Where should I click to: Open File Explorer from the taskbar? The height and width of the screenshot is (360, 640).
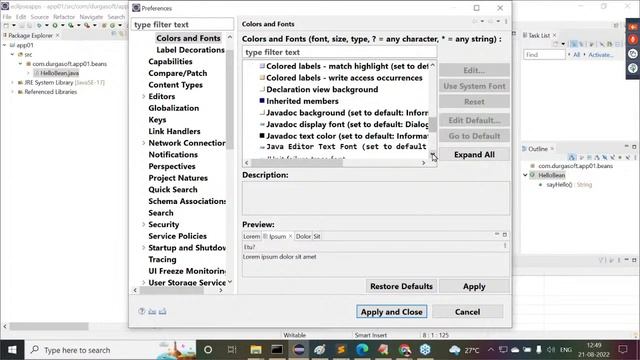click(x=256, y=350)
